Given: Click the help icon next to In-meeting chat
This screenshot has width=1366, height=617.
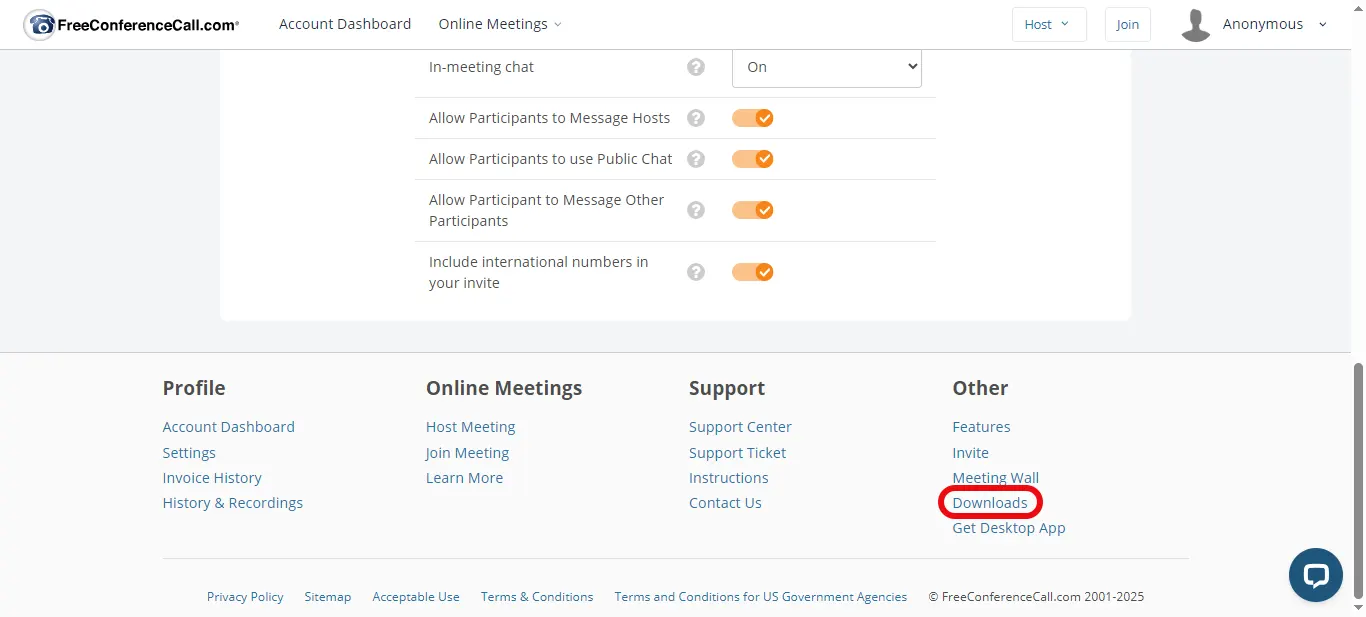Looking at the screenshot, I should tap(696, 67).
